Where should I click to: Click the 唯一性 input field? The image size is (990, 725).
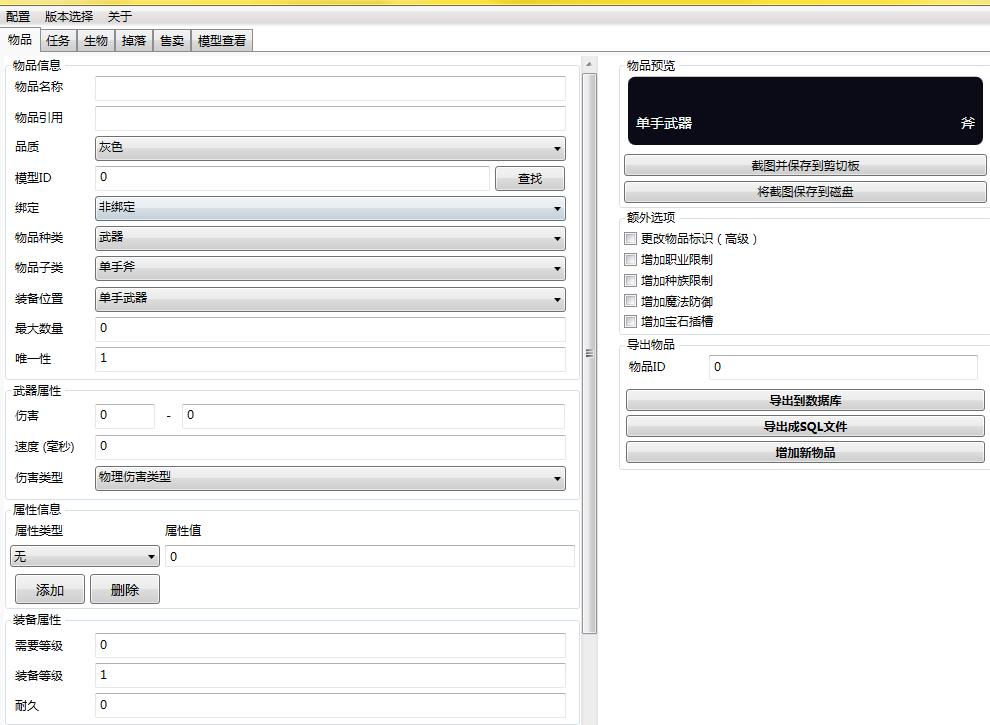tap(330, 359)
